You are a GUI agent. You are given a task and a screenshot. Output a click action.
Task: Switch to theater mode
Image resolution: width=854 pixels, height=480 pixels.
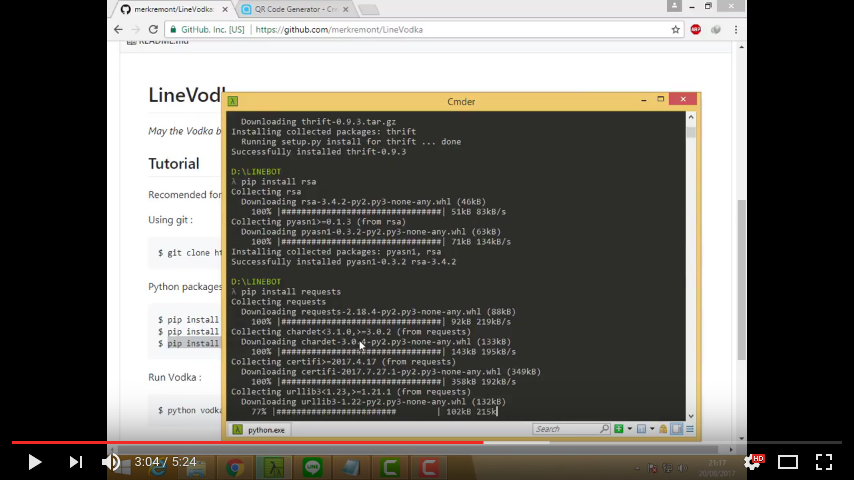(788, 462)
